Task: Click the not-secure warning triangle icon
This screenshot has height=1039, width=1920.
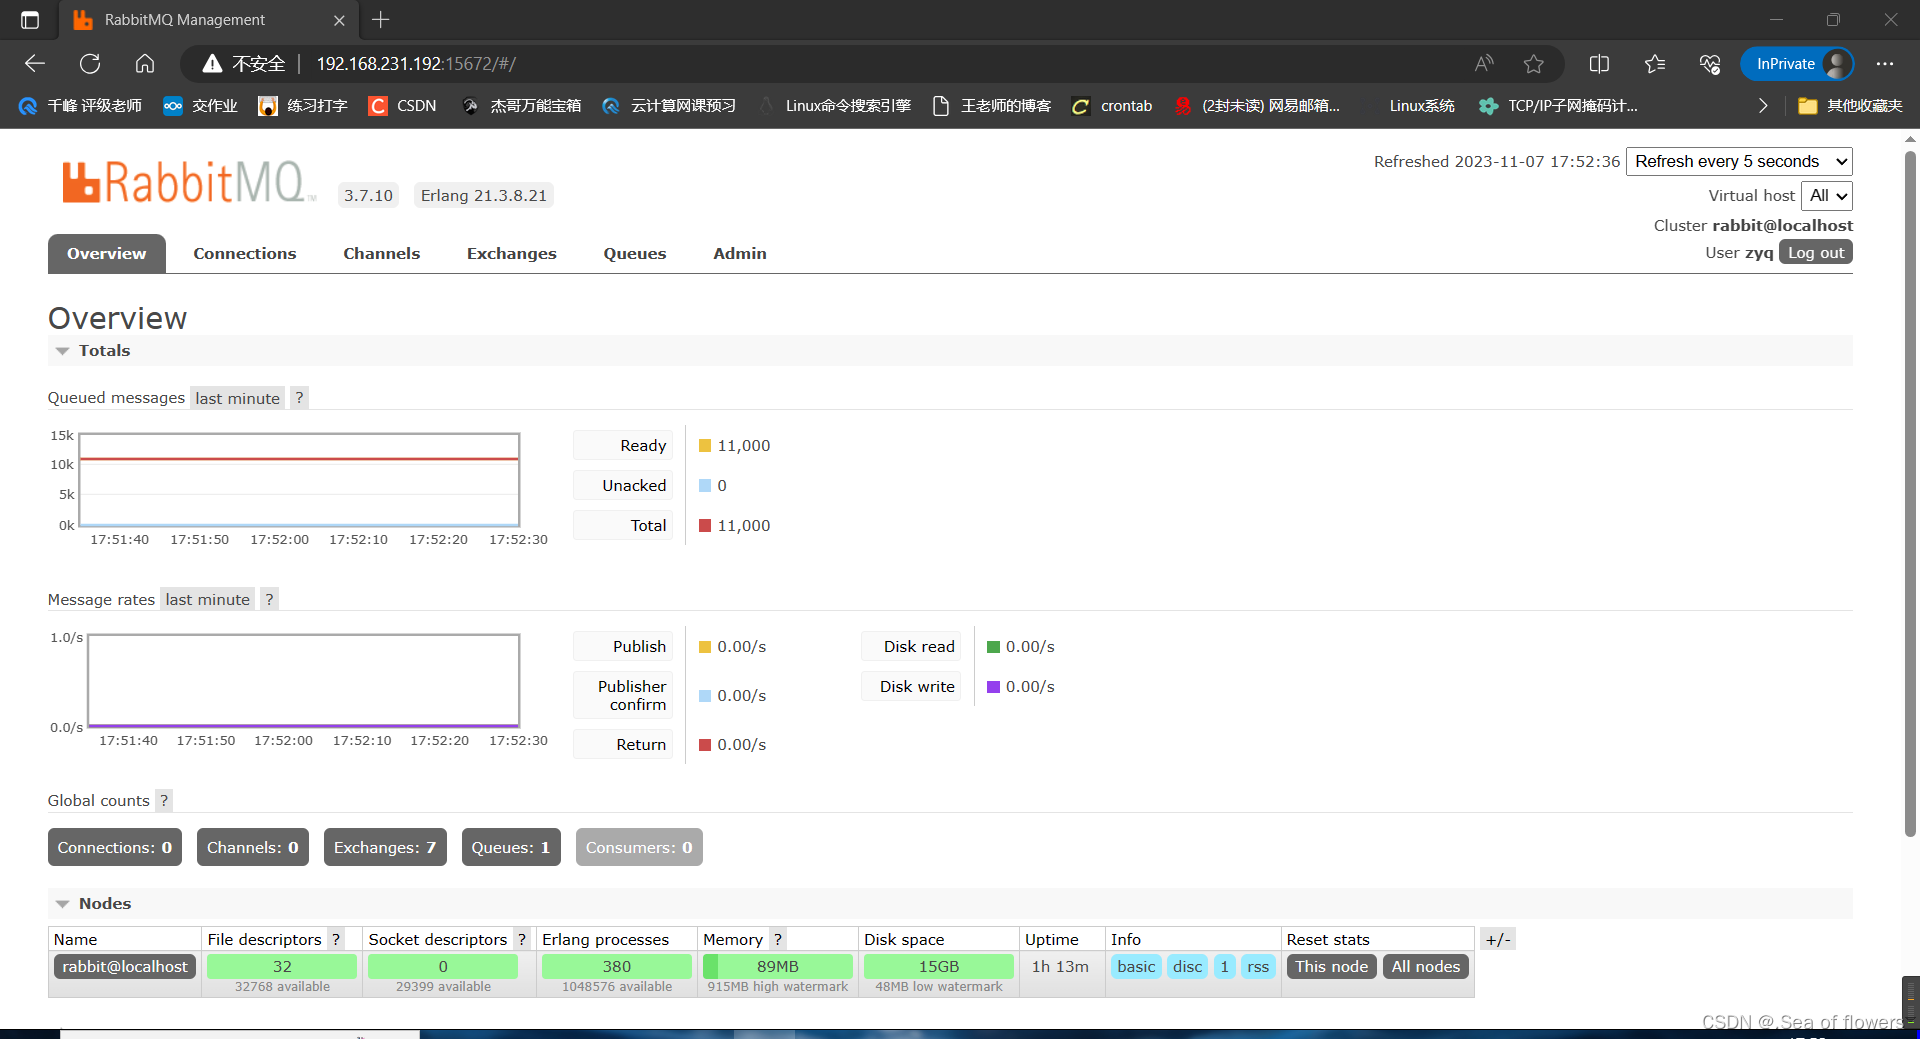Action: click(x=212, y=64)
